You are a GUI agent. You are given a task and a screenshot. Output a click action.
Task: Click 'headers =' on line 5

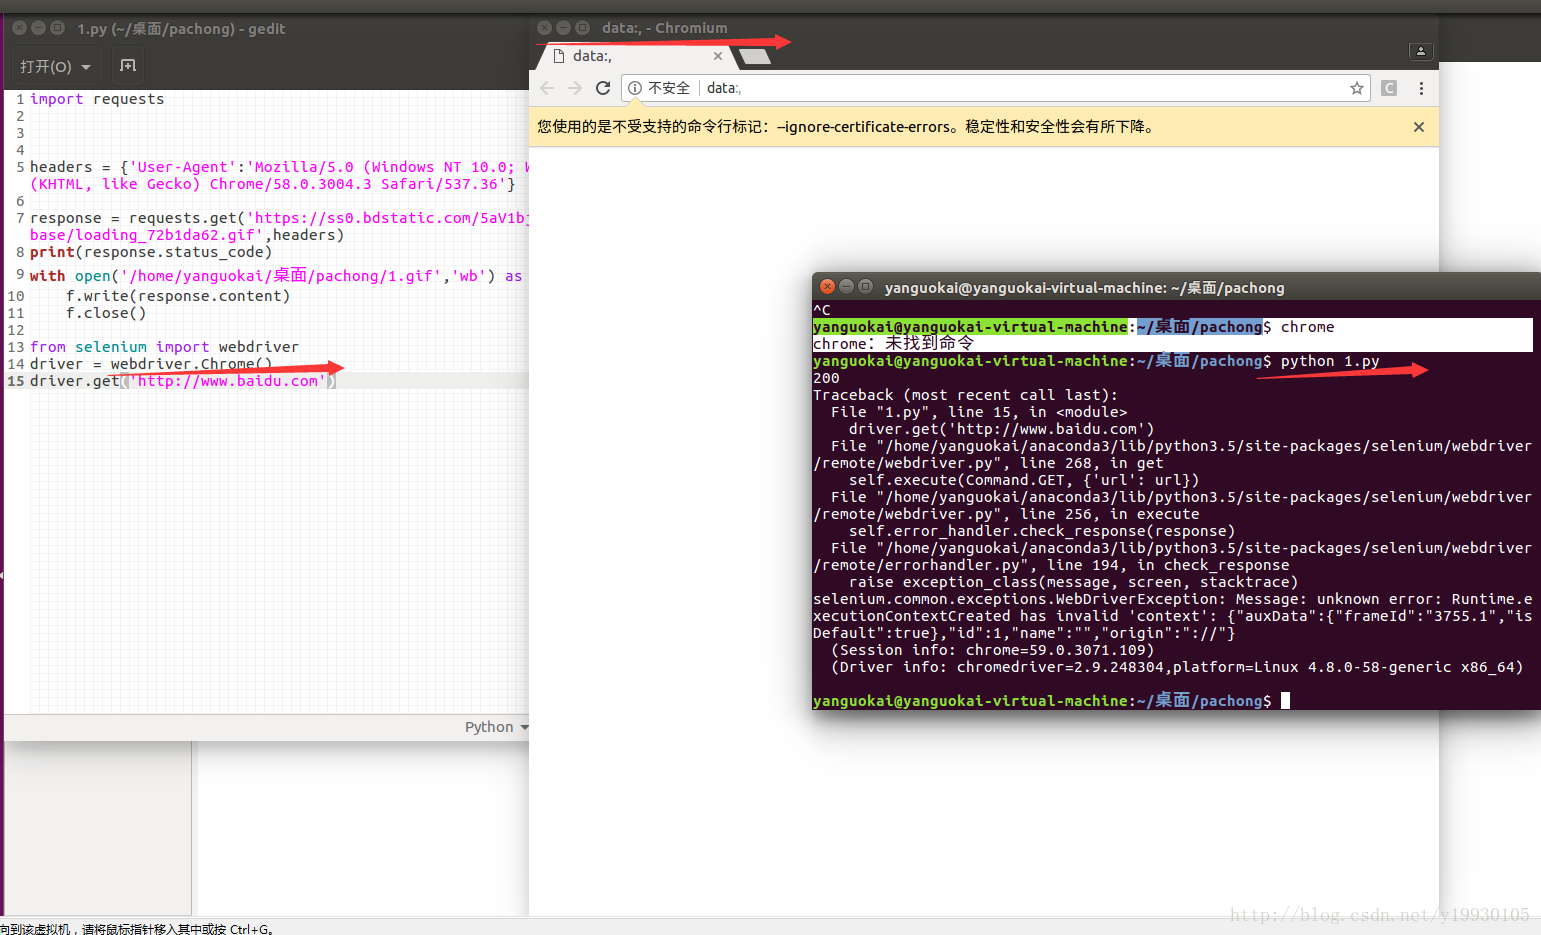(x=70, y=167)
